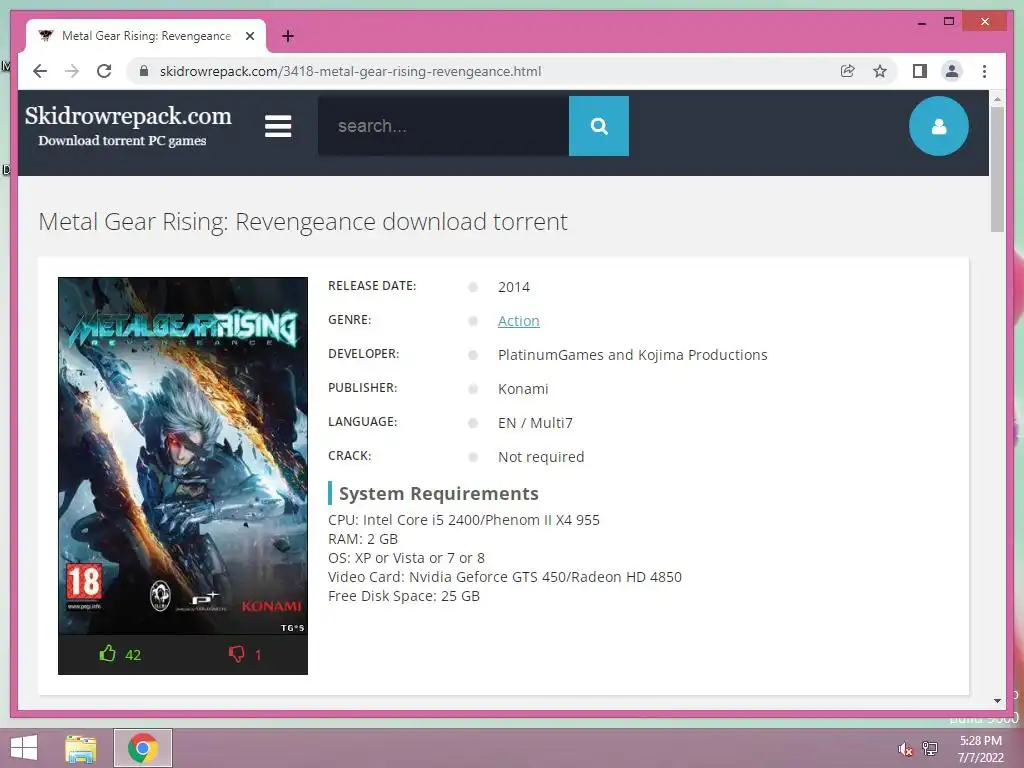
Task: Click the scrollbar down arrow
Action: [x=997, y=701]
